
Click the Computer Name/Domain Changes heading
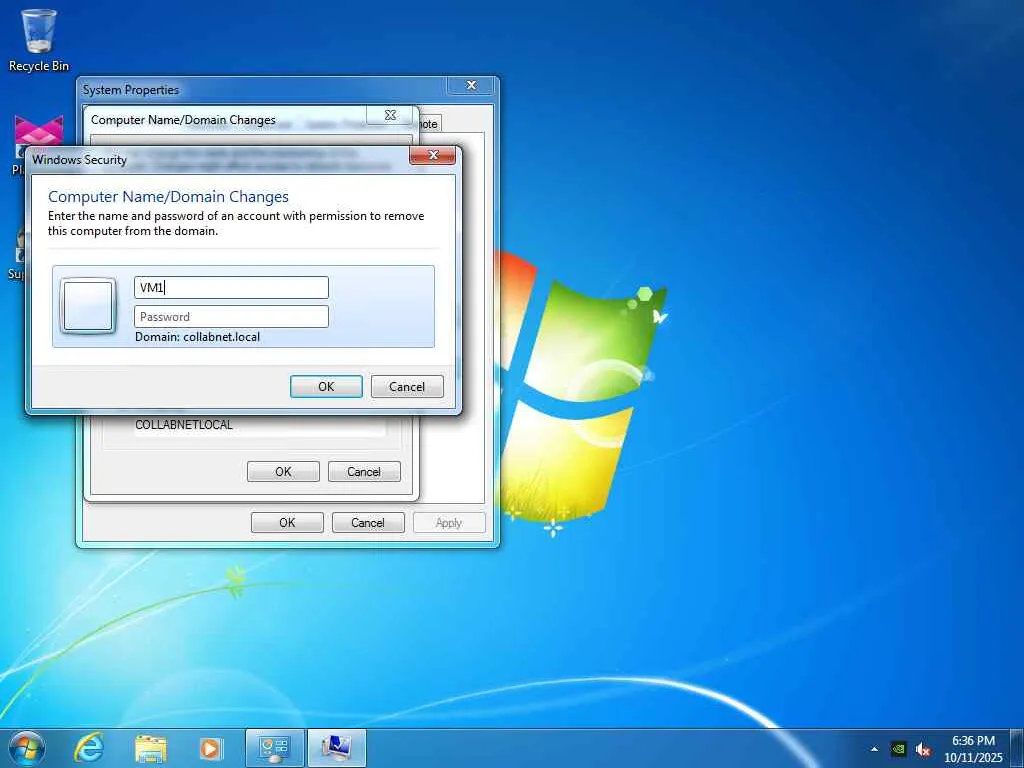tap(168, 197)
